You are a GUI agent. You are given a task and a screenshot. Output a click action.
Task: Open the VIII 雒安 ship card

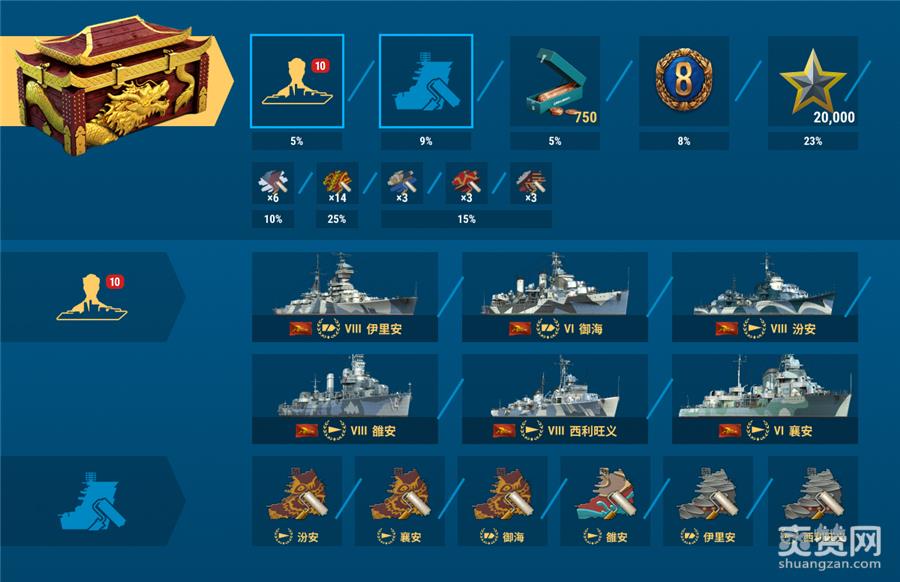[x=344, y=399]
